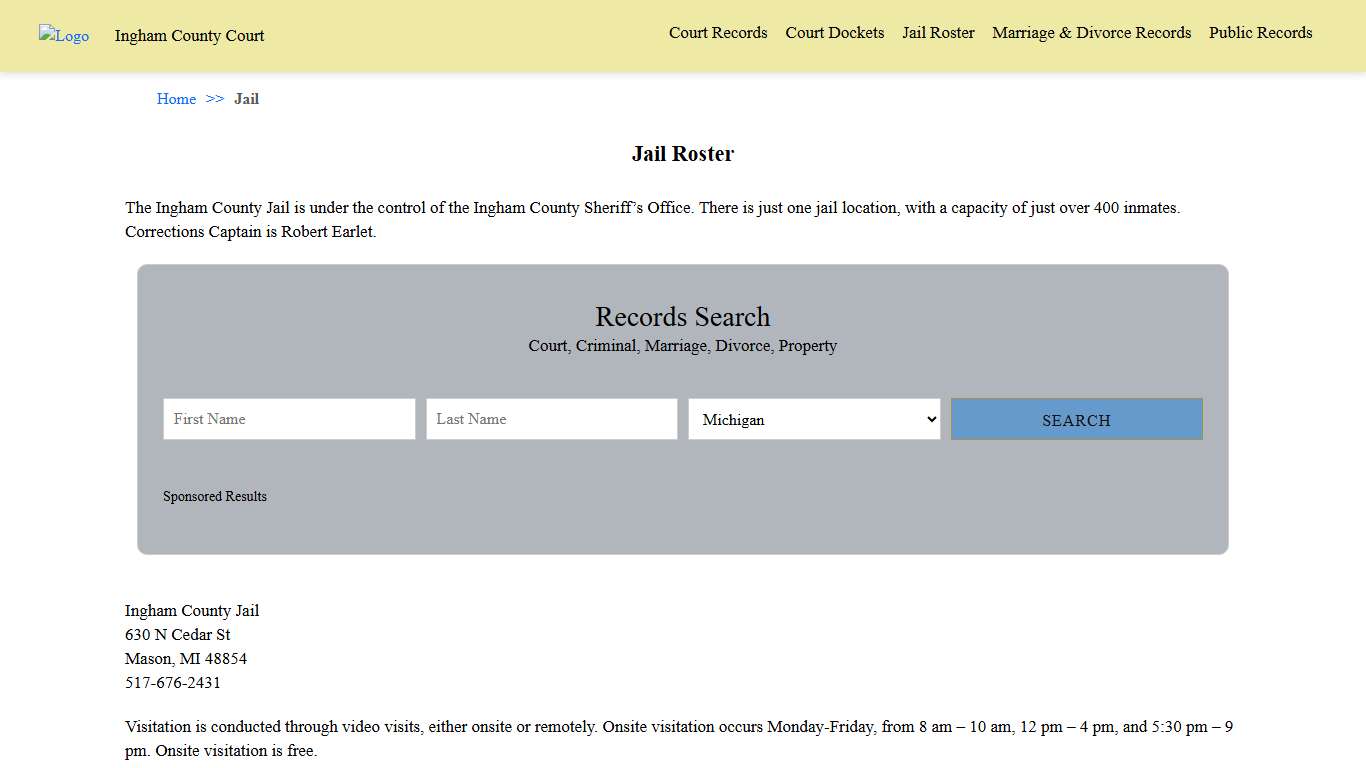The height and width of the screenshot is (768, 1366).
Task: Open the Court Dockets section
Action: tap(834, 33)
